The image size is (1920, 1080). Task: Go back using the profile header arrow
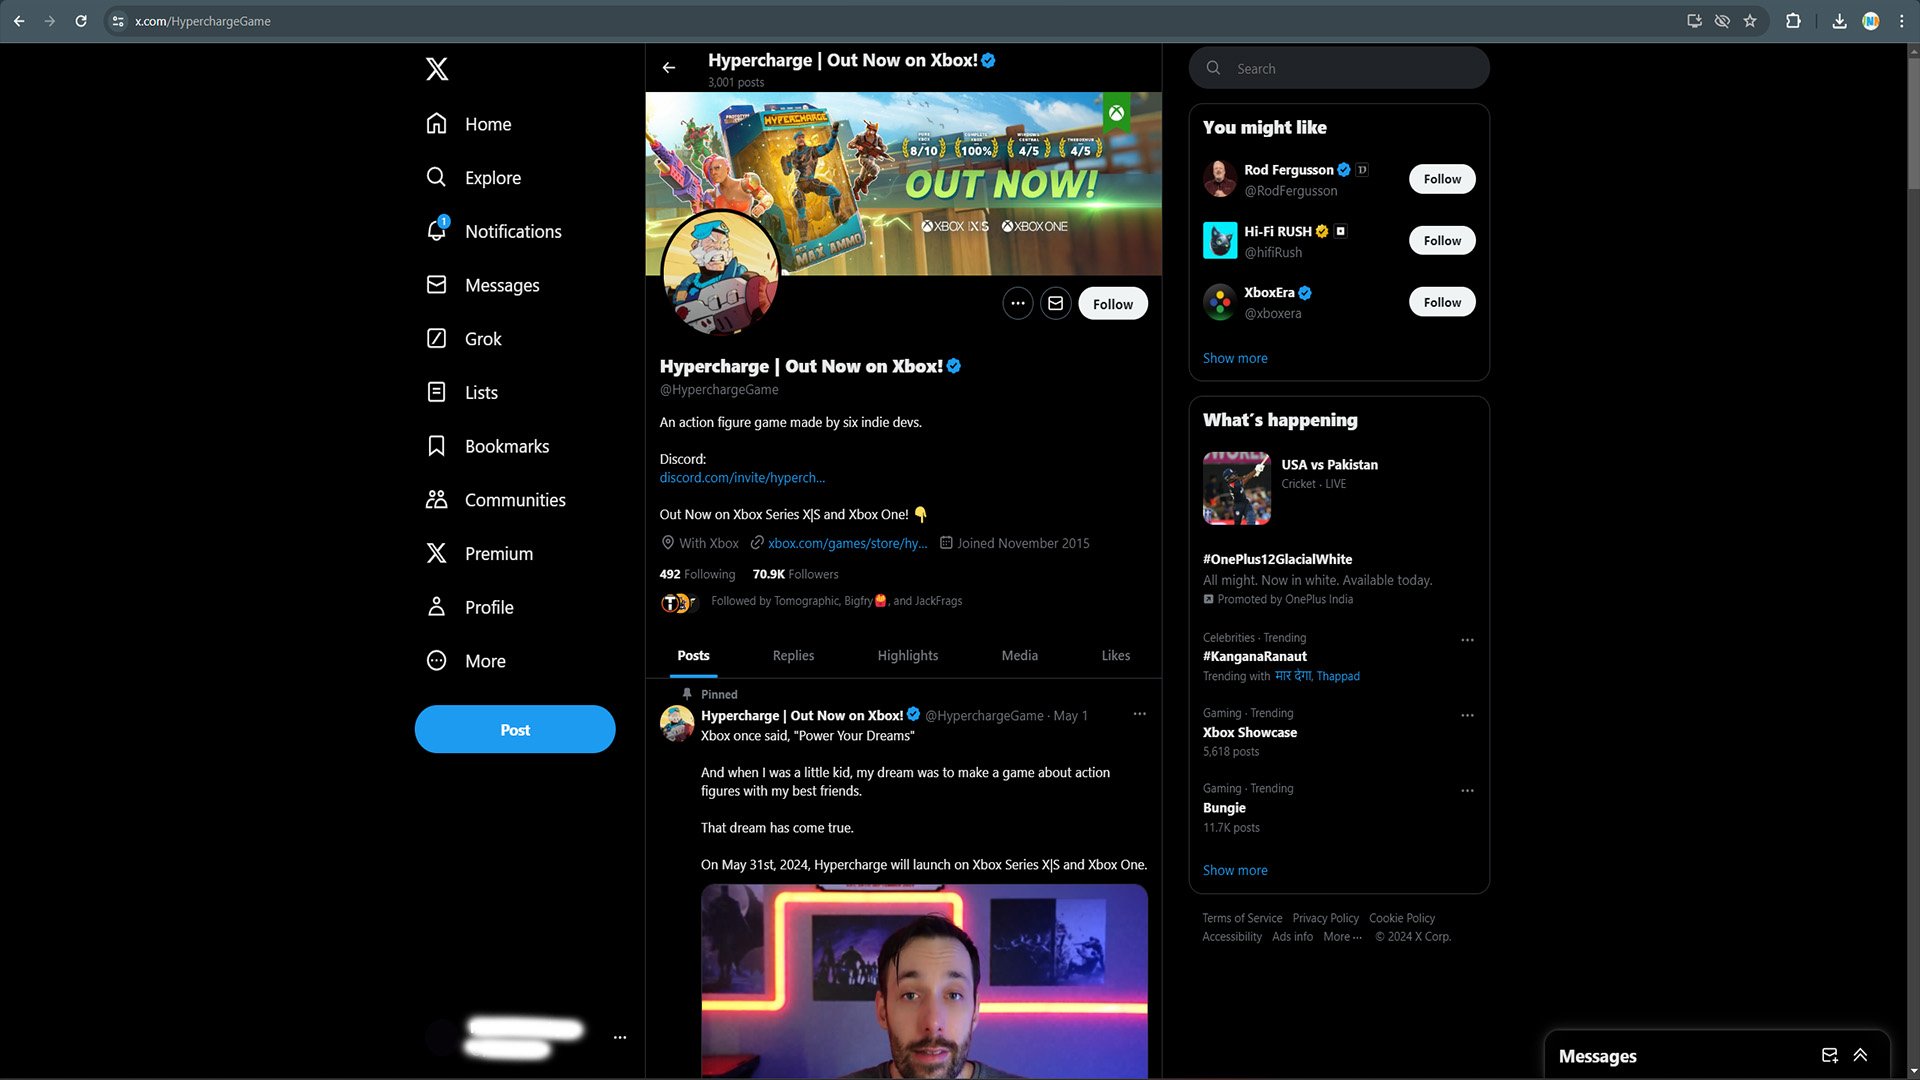[669, 68]
